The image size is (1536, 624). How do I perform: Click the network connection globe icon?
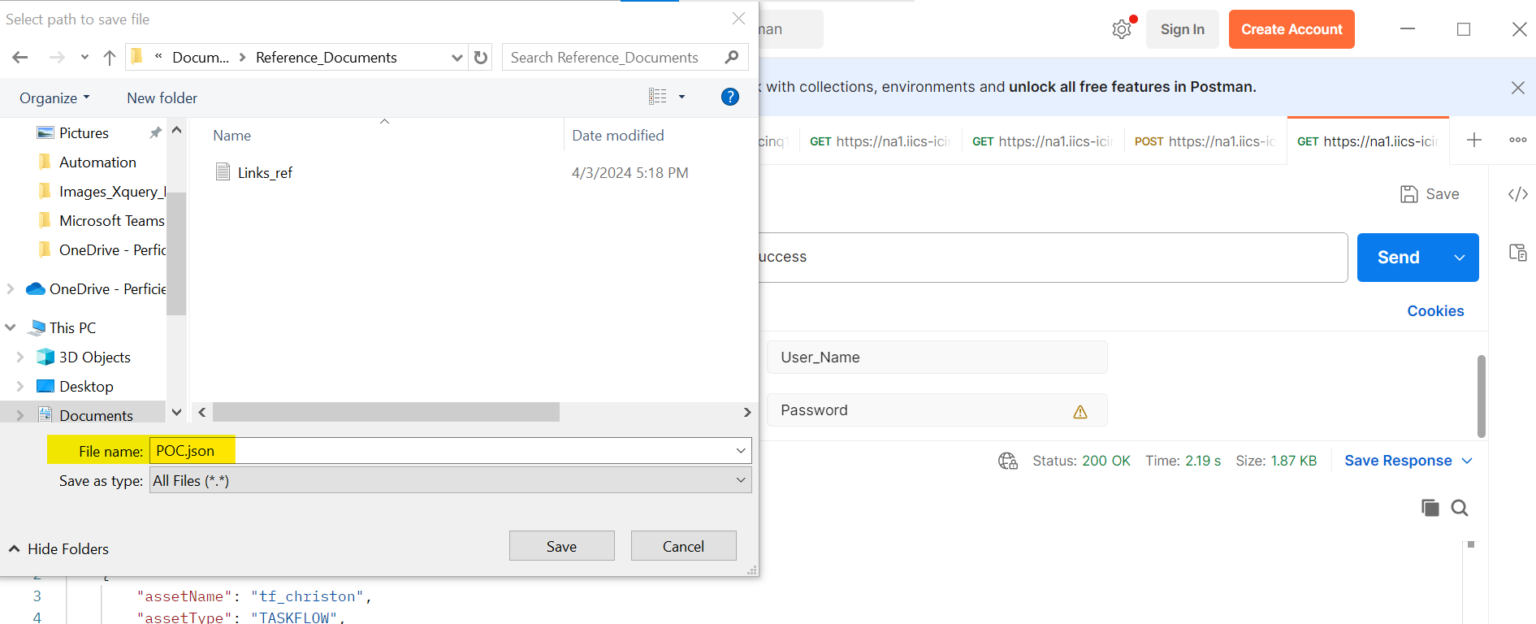tap(1007, 460)
